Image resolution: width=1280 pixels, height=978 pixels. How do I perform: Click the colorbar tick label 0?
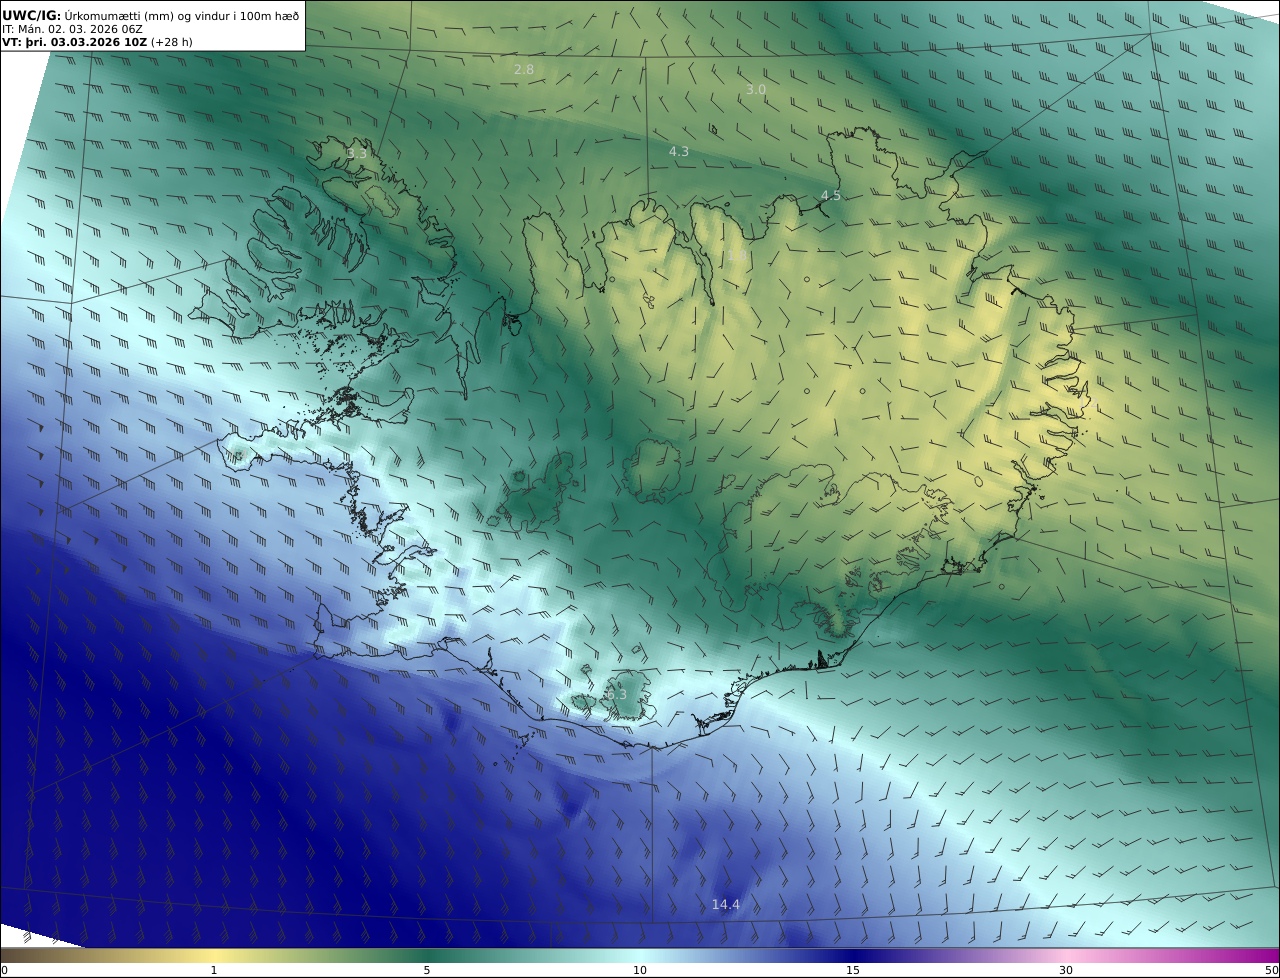(4, 970)
